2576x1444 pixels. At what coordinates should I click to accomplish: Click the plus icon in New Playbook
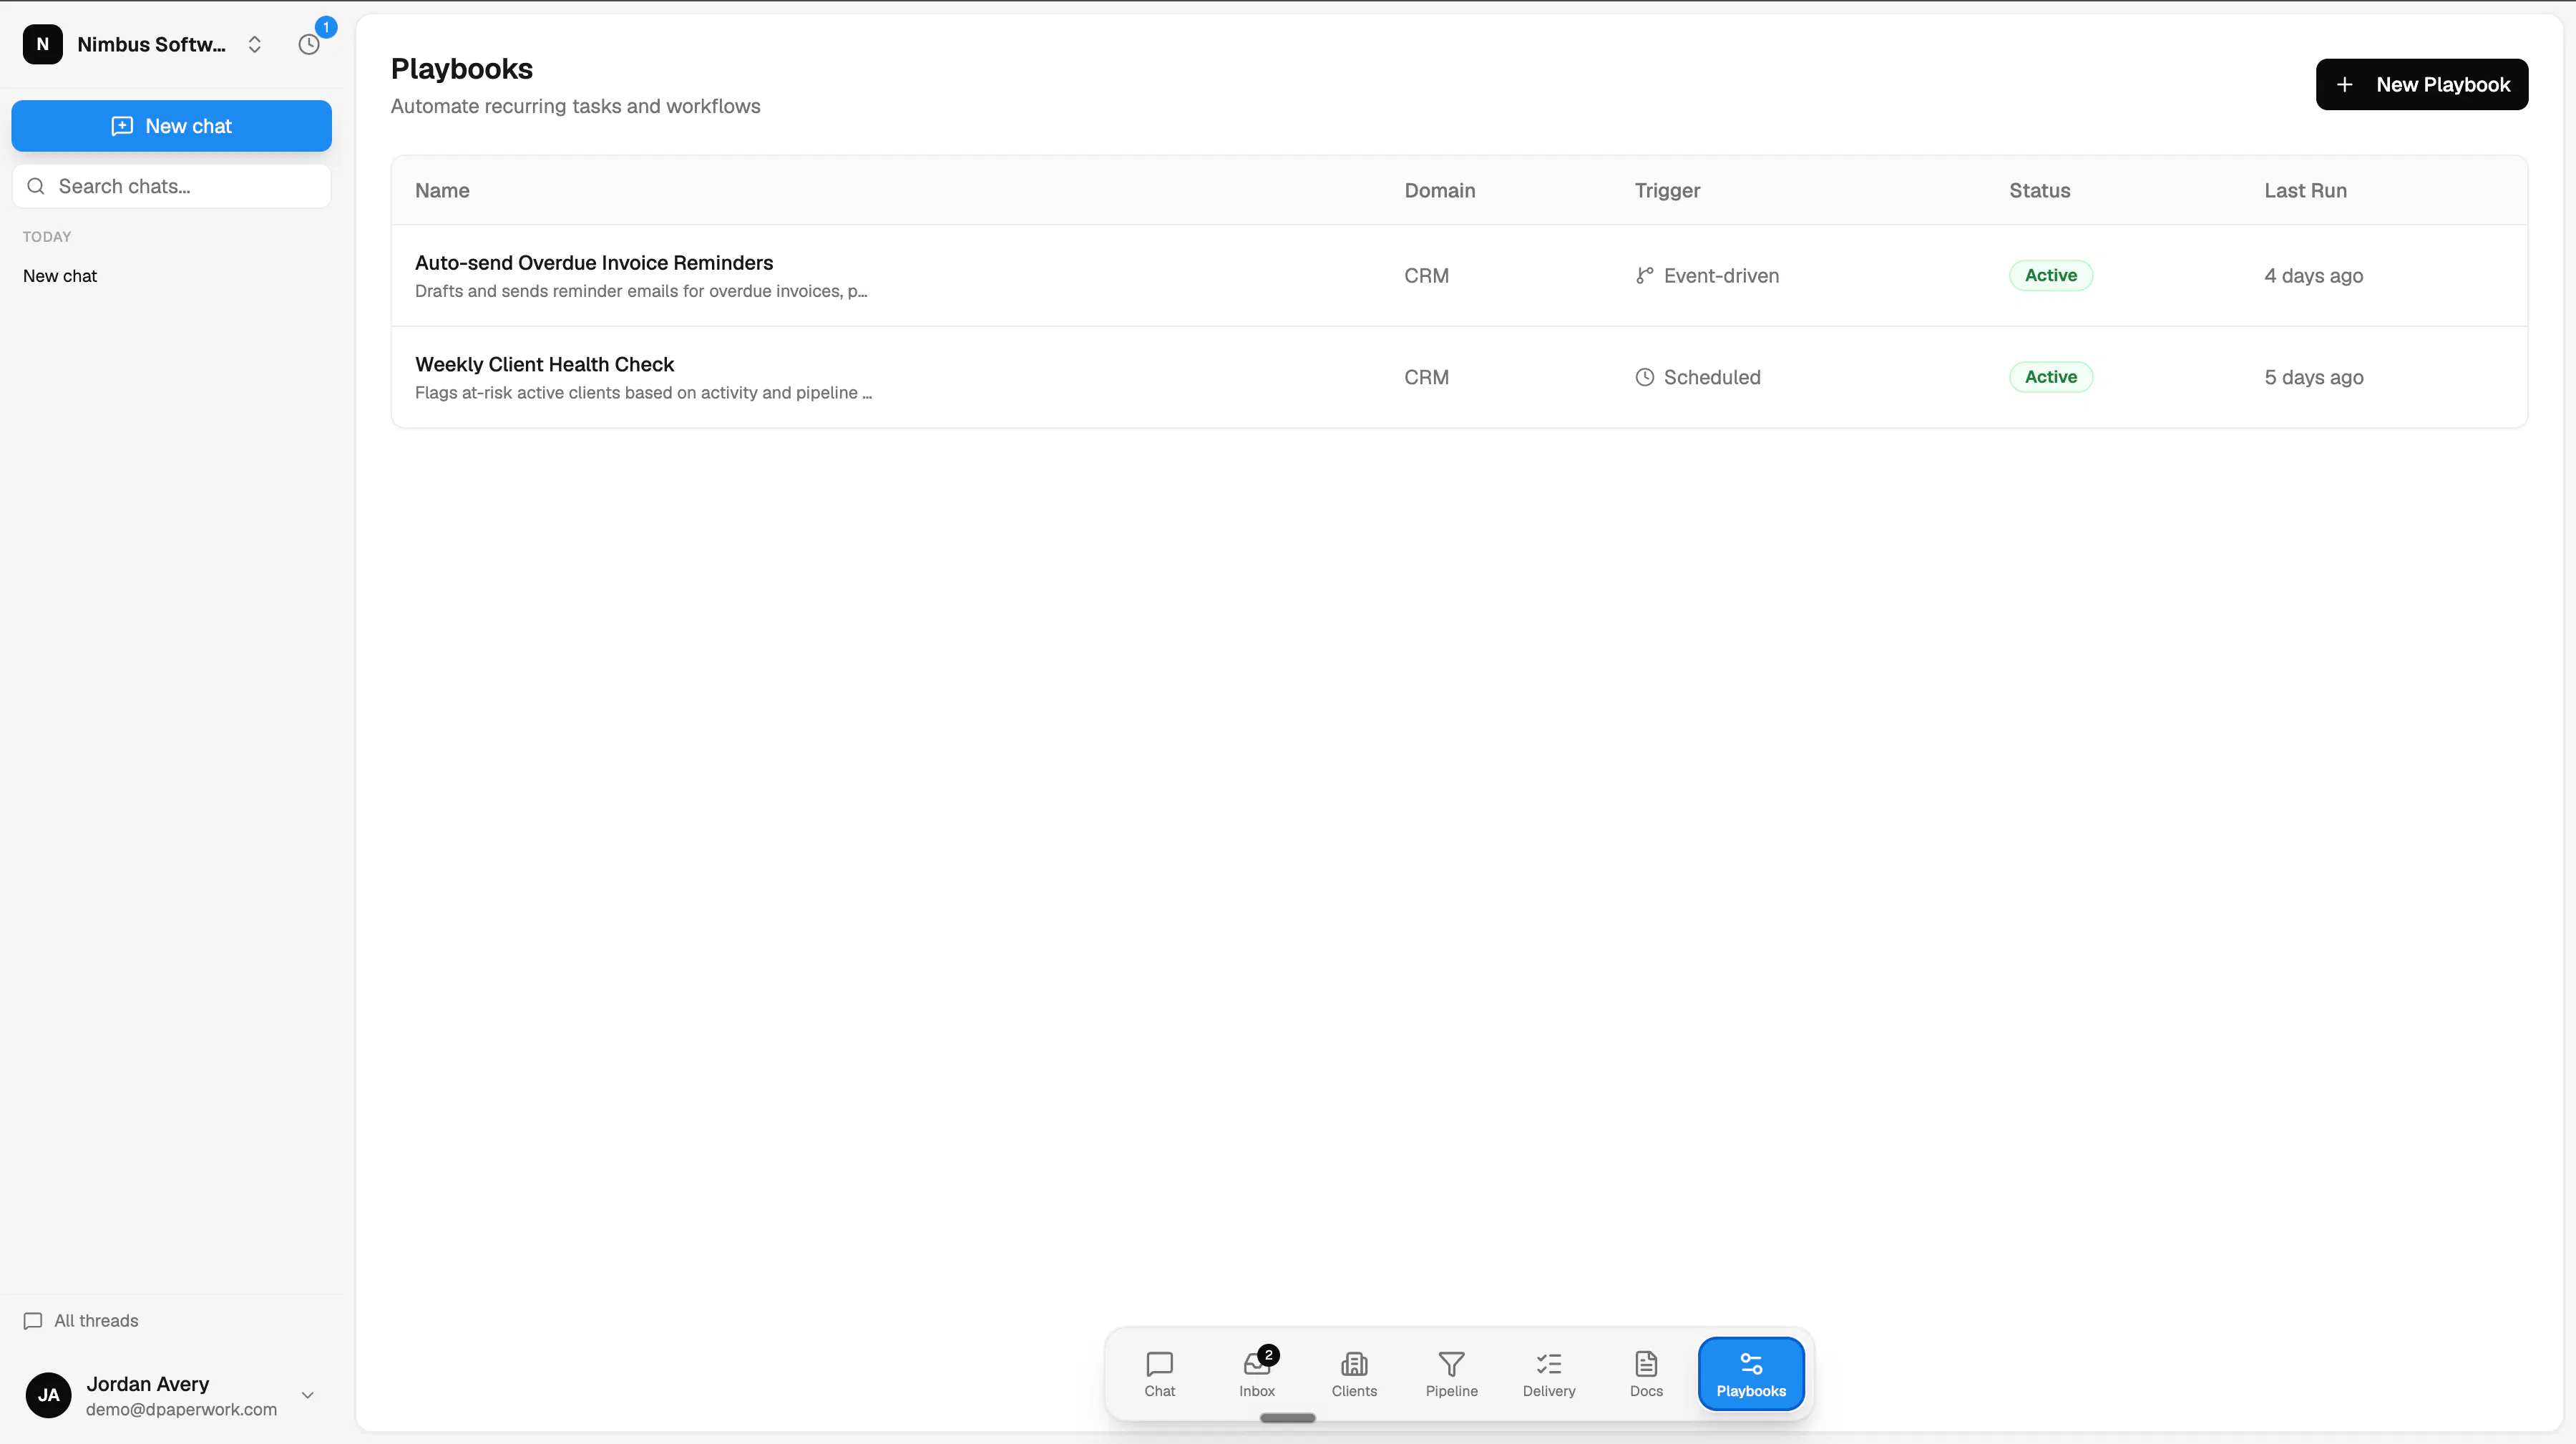tap(2345, 85)
